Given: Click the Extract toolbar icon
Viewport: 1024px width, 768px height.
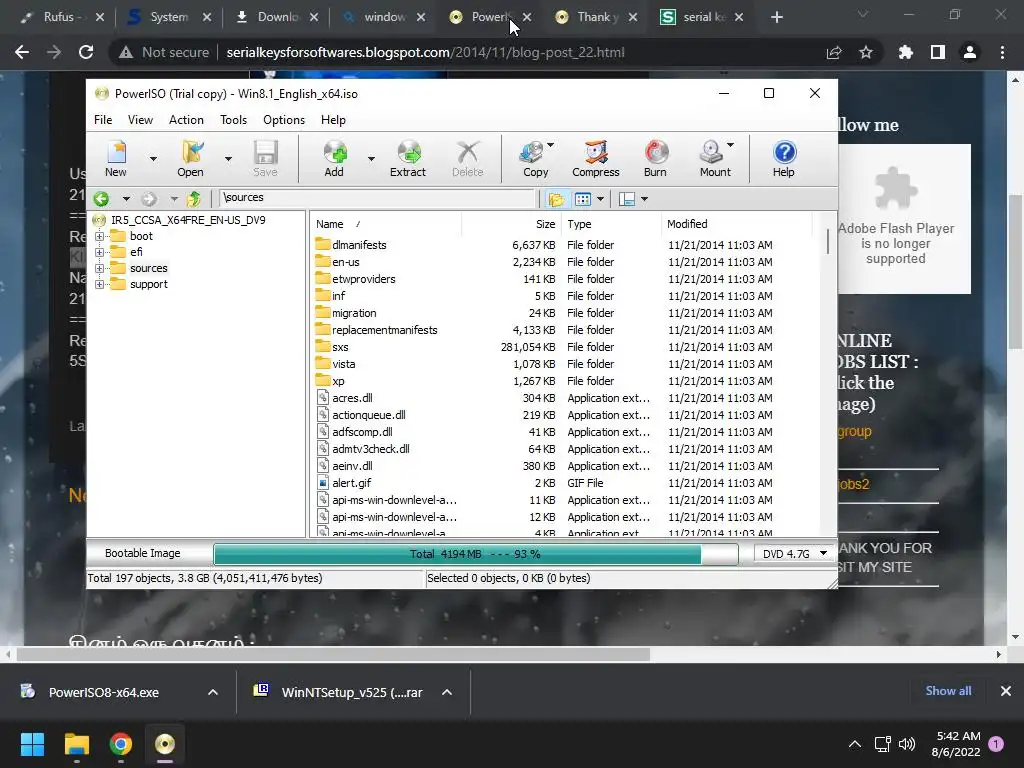Looking at the screenshot, I should coord(408,158).
